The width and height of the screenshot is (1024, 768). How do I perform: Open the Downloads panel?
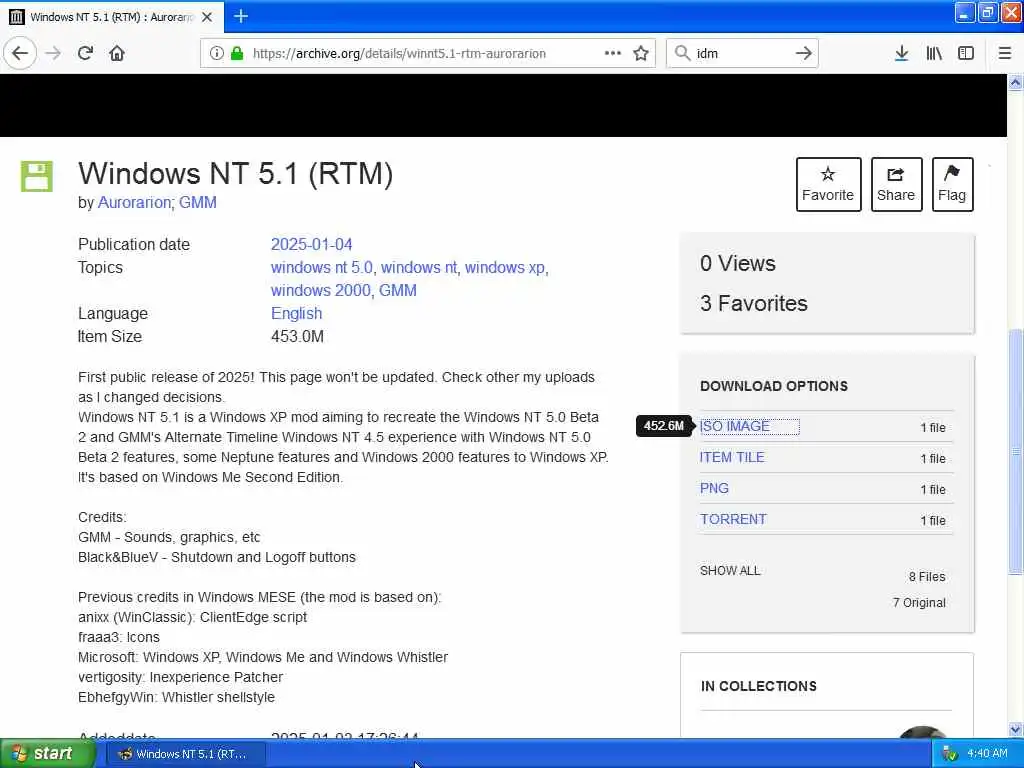[901, 53]
